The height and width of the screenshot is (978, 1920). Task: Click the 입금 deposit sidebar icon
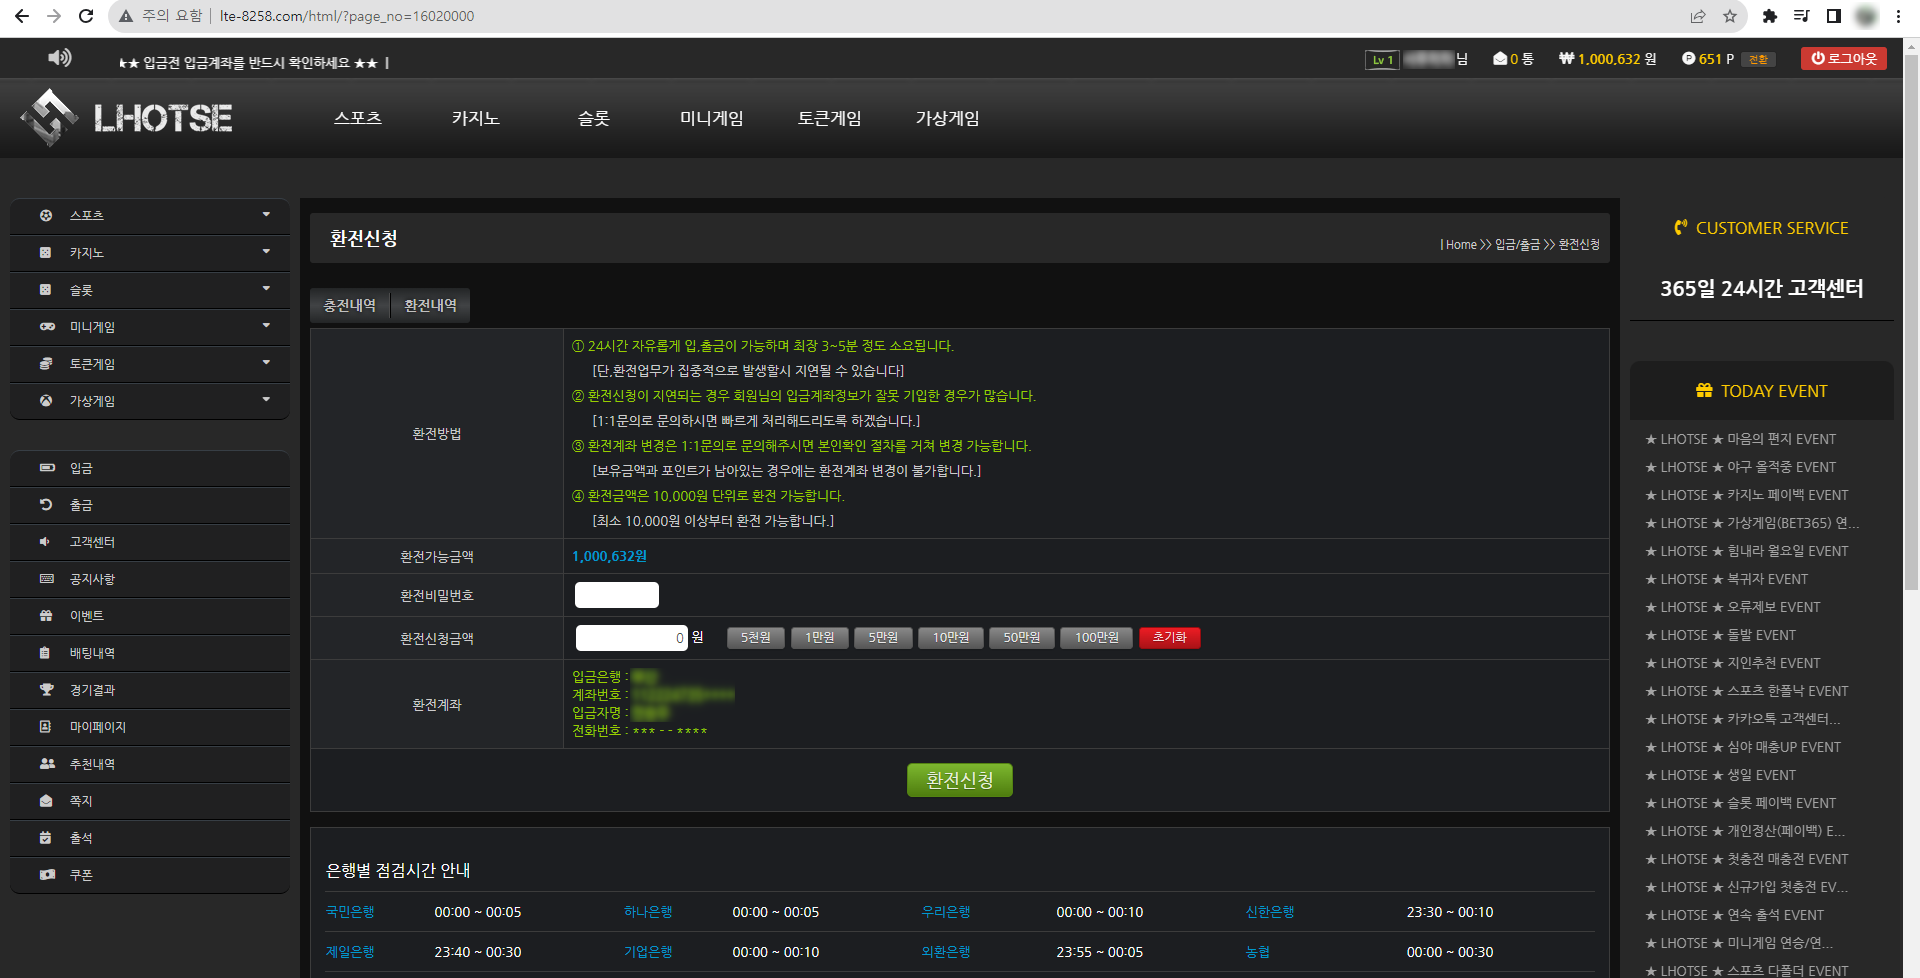click(47, 467)
